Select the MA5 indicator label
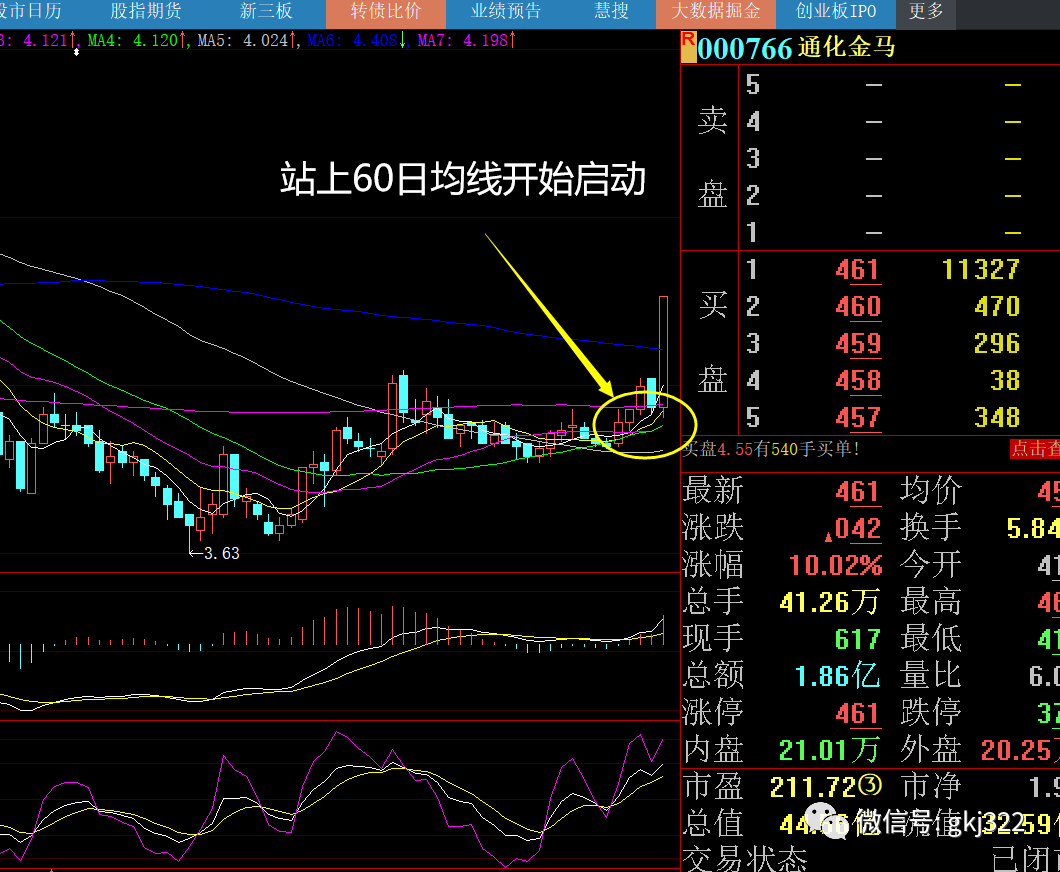The image size is (1060, 872). 241,41
